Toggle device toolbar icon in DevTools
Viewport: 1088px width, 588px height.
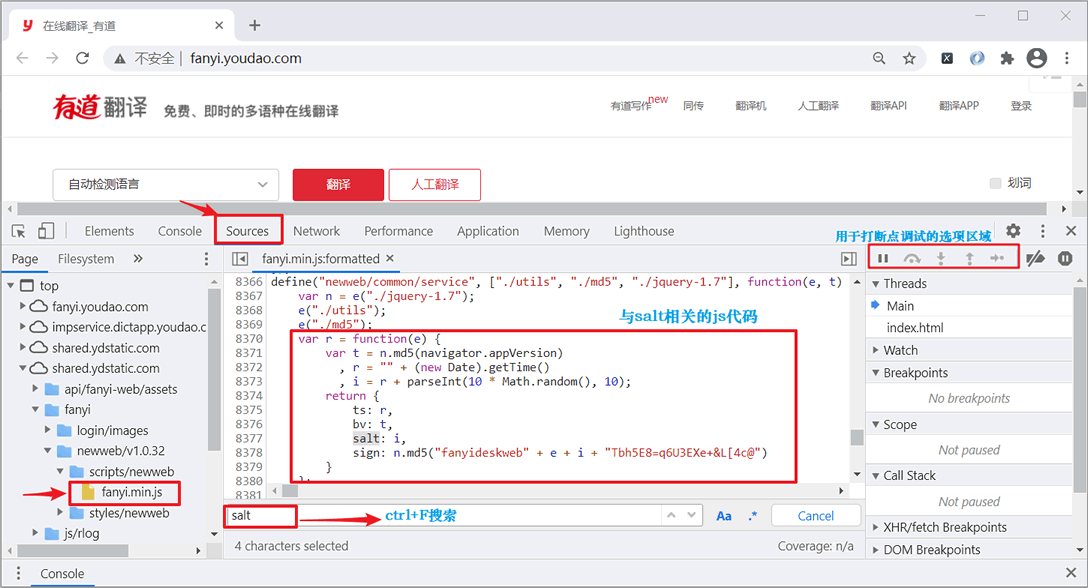coord(46,231)
